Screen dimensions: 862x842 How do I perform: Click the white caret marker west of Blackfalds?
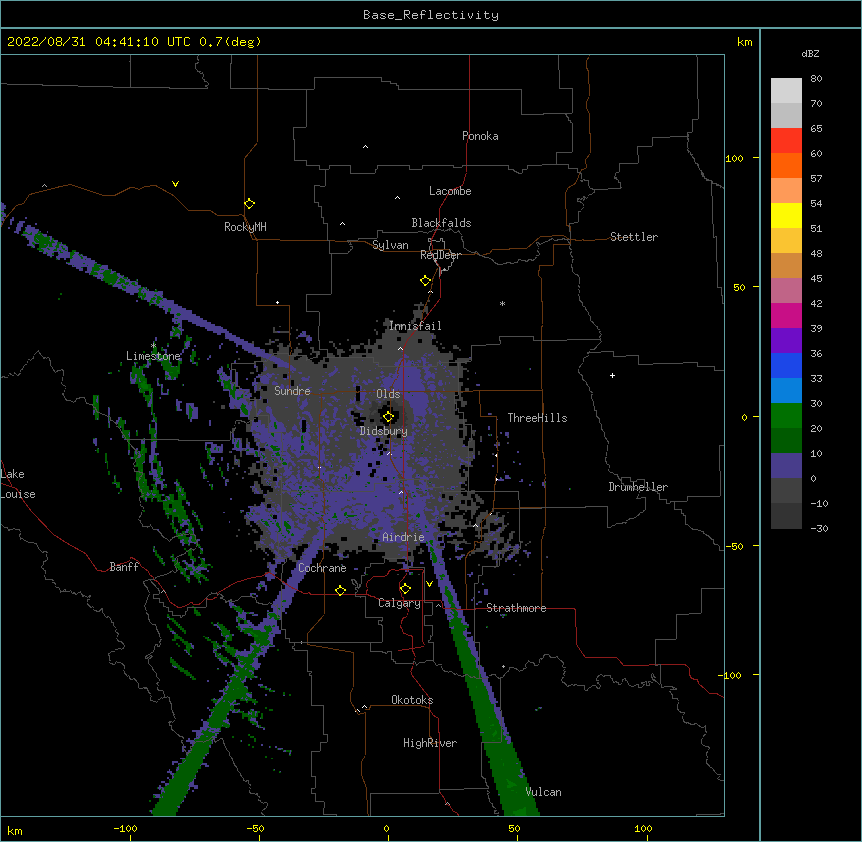tap(342, 224)
